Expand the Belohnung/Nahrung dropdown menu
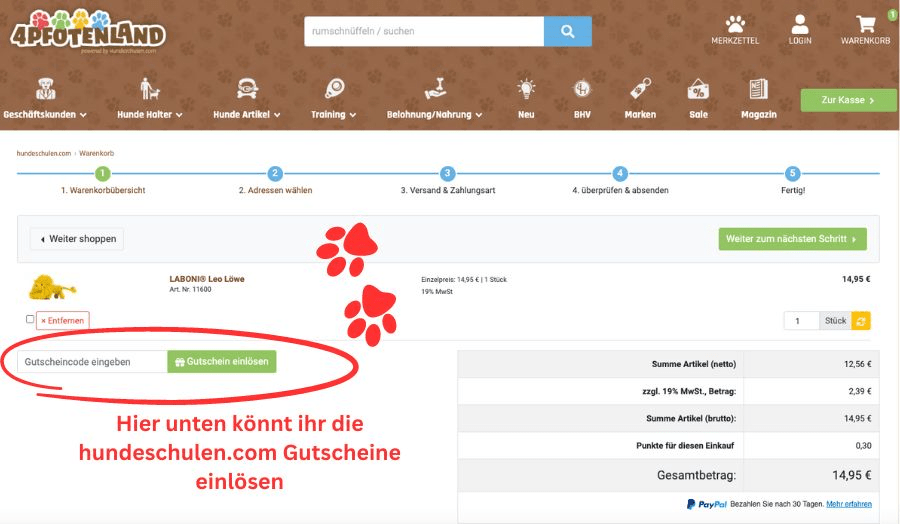 (x=435, y=114)
